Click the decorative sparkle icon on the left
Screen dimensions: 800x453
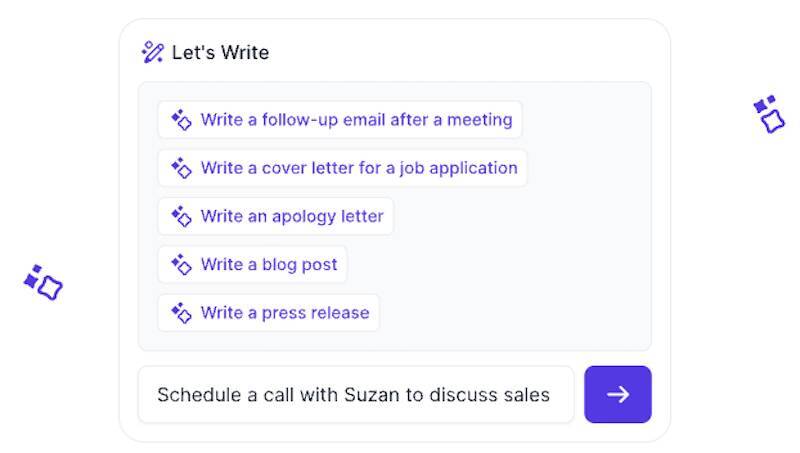coord(43,283)
